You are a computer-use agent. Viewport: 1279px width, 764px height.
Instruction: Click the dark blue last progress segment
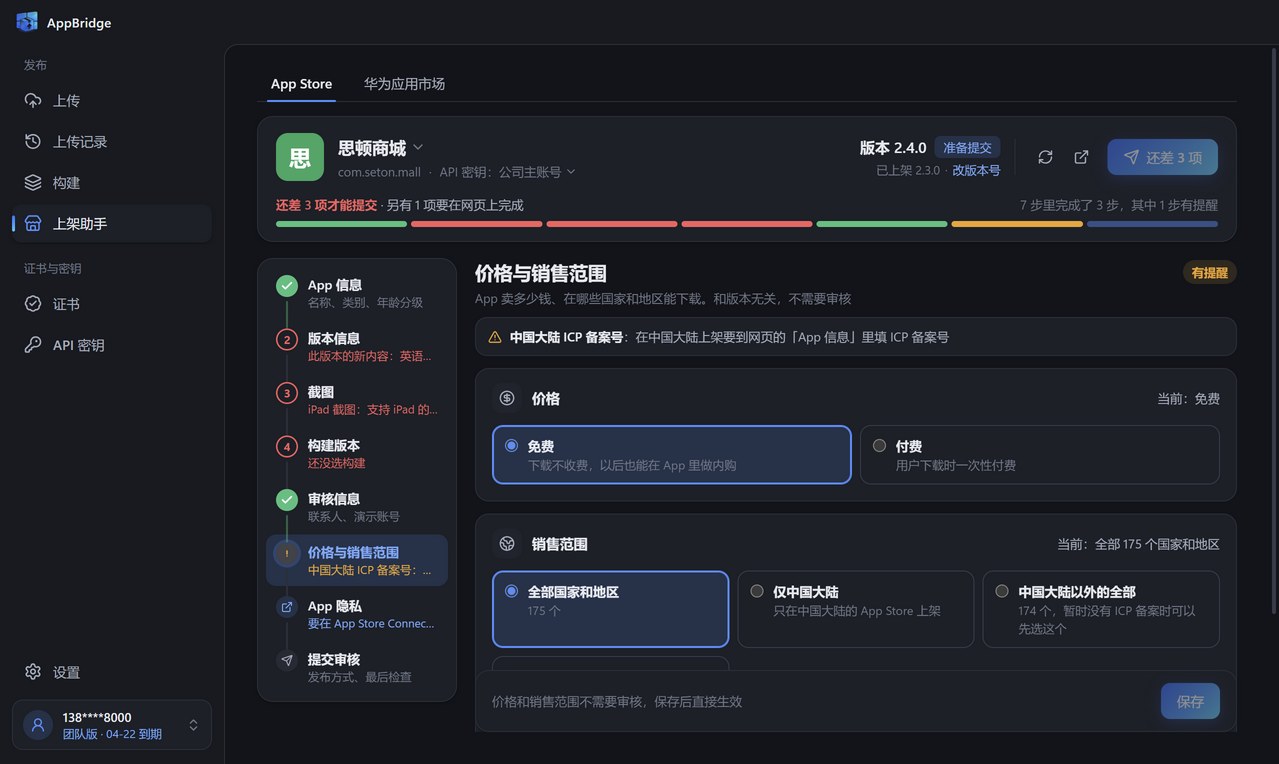pyautogui.click(x=1152, y=224)
